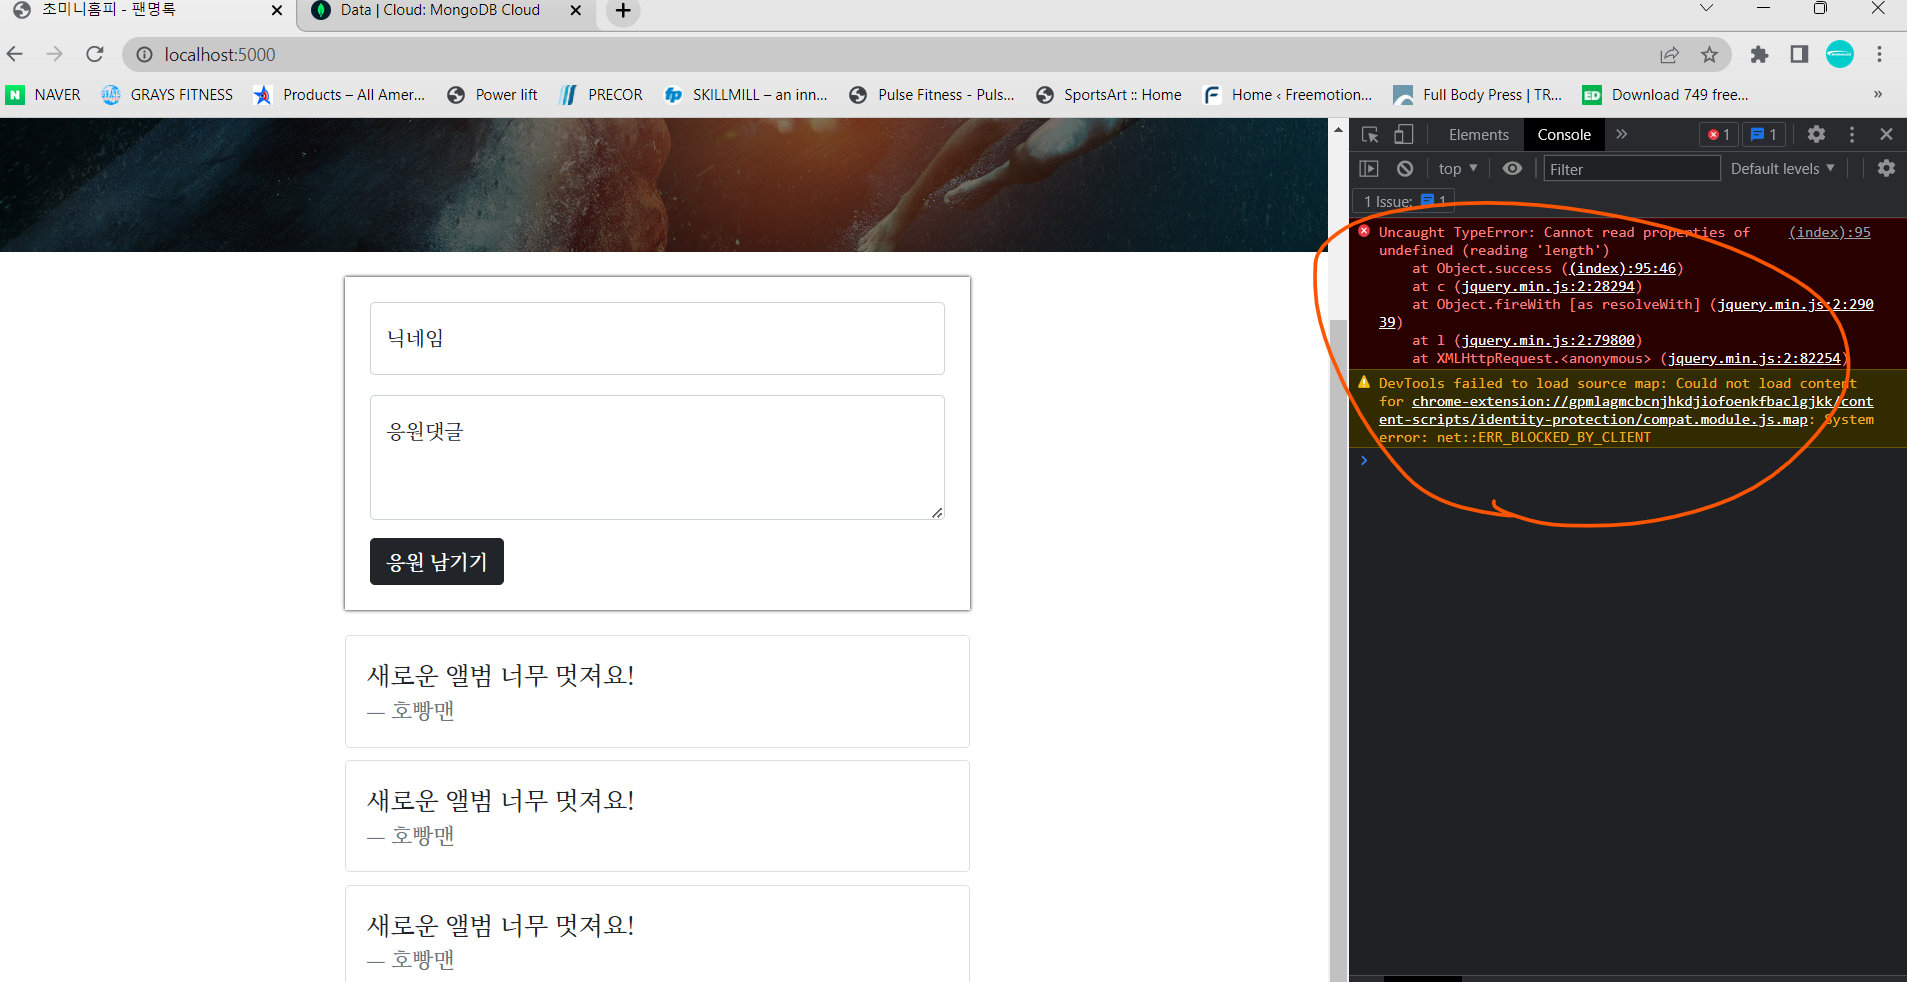Switch to the DevTools Elements tab
The image size is (1907, 982).
tap(1478, 135)
